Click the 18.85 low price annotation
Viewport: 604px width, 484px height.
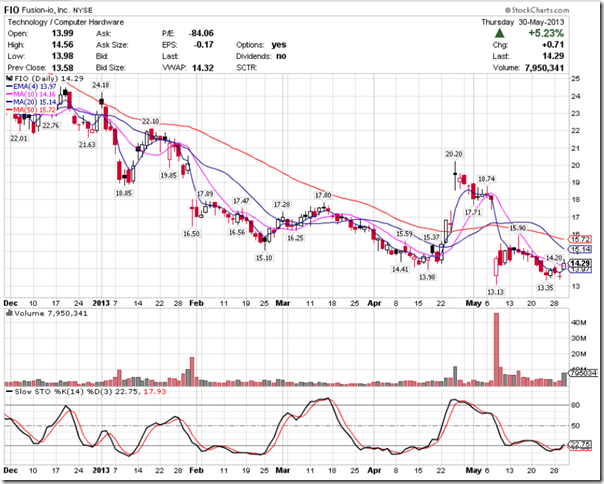tap(124, 193)
